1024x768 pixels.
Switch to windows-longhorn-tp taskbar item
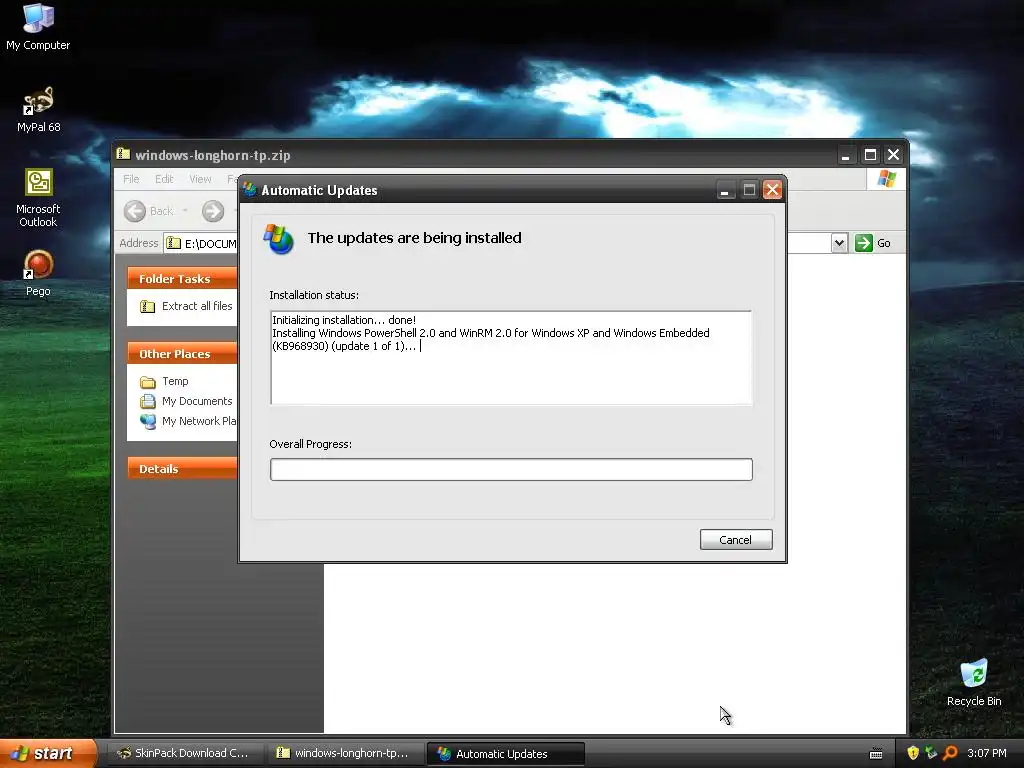click(344, 753)
